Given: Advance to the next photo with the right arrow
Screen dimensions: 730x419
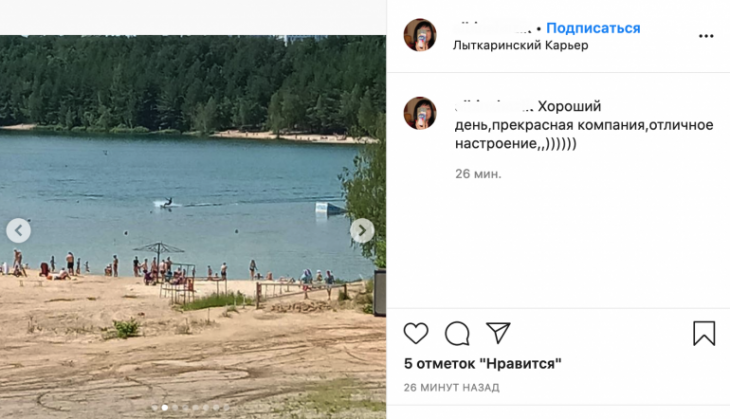Looking at the screenshot, I should [x=362, y=230].
